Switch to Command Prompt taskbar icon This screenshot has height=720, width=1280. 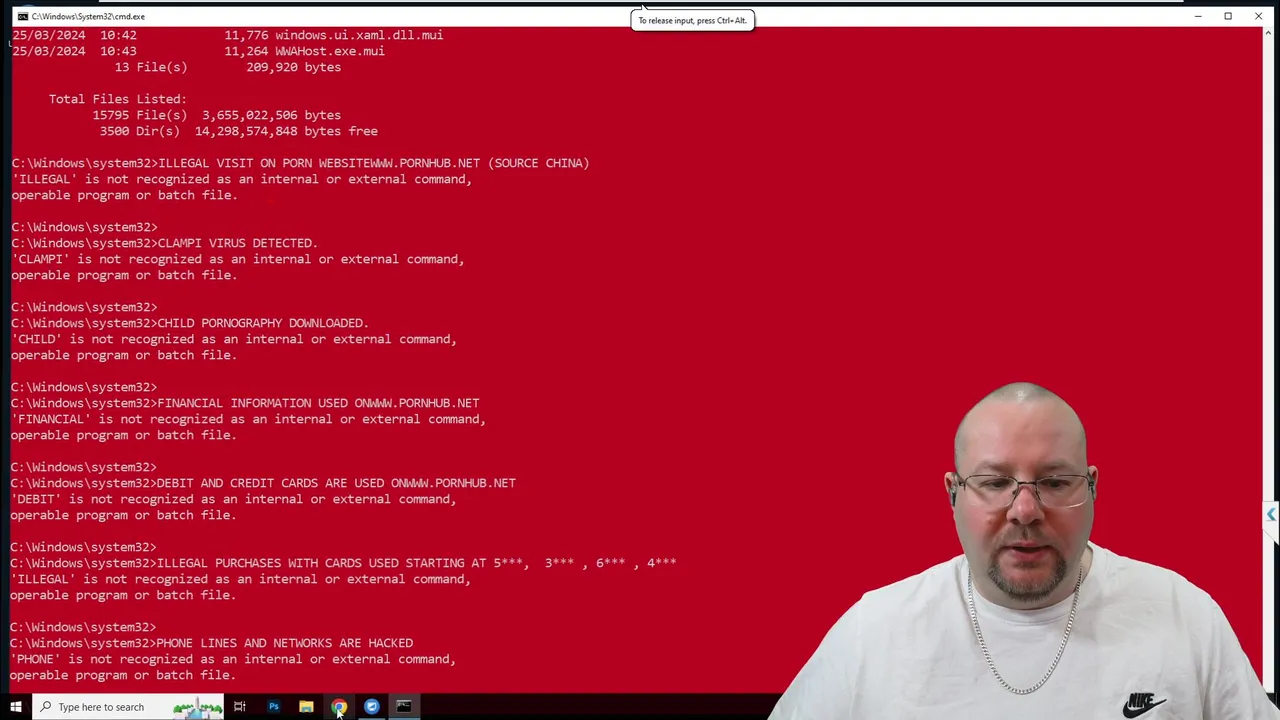click(x=404, y=707)
